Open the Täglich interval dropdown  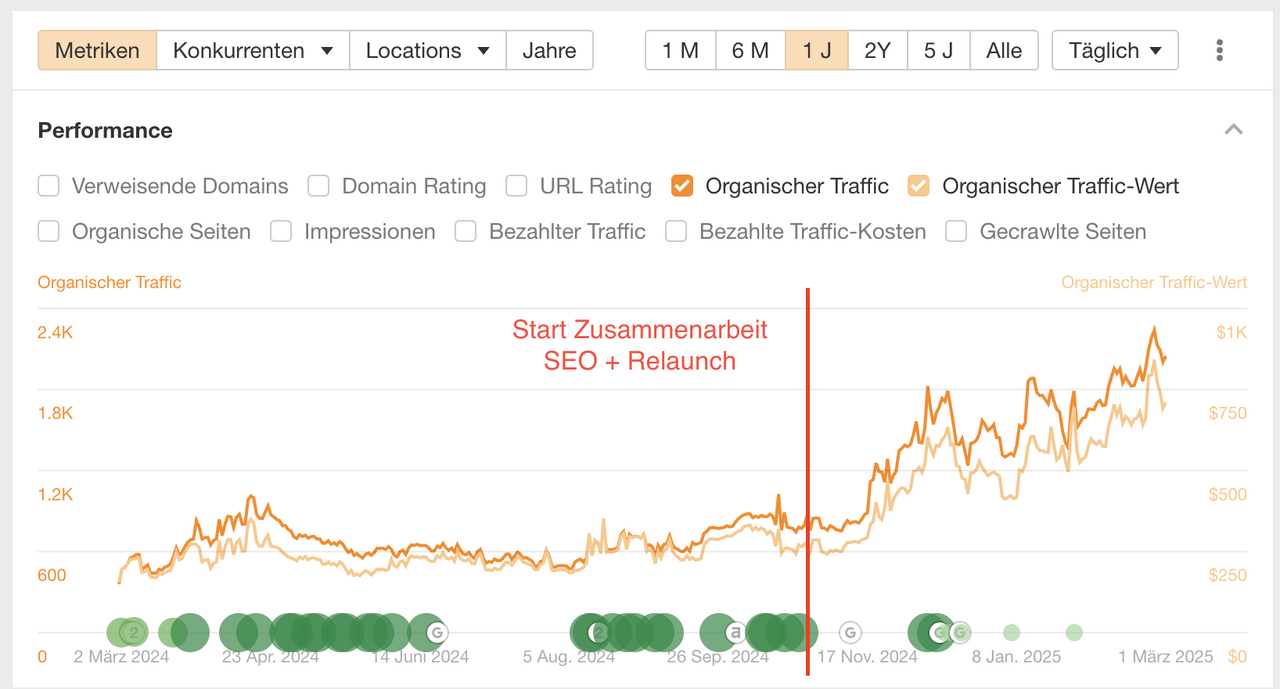[x=1114, y=50]
